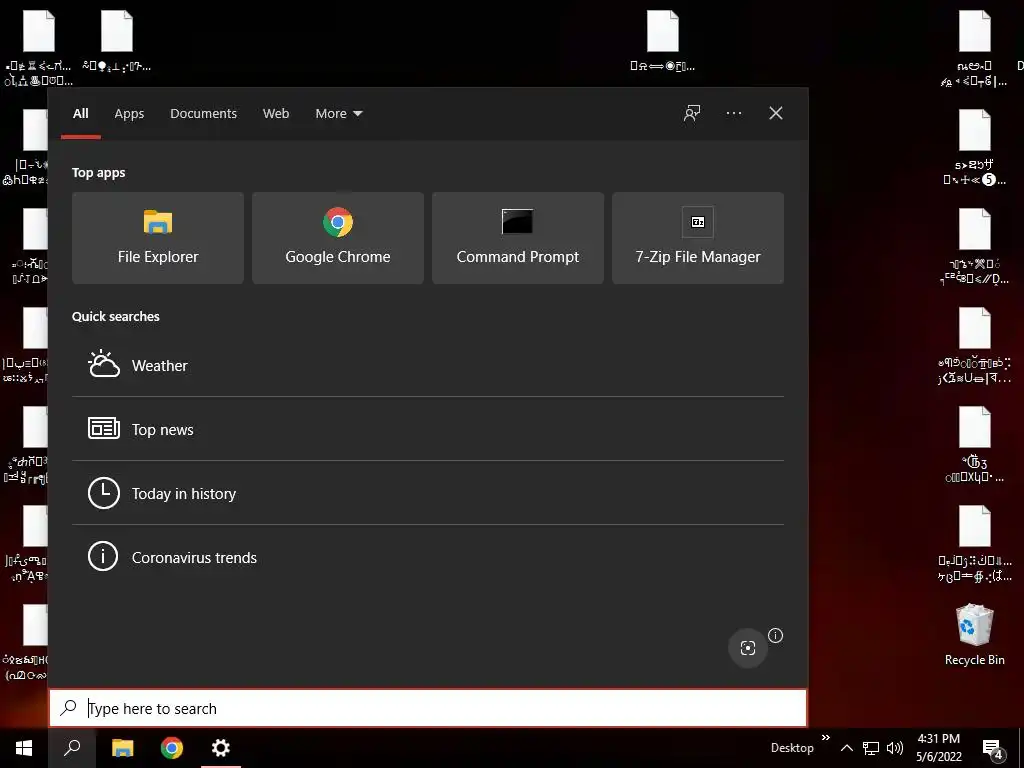Click the Today in history clock icon
1024x768 pixels.
(x=104, y=493)
